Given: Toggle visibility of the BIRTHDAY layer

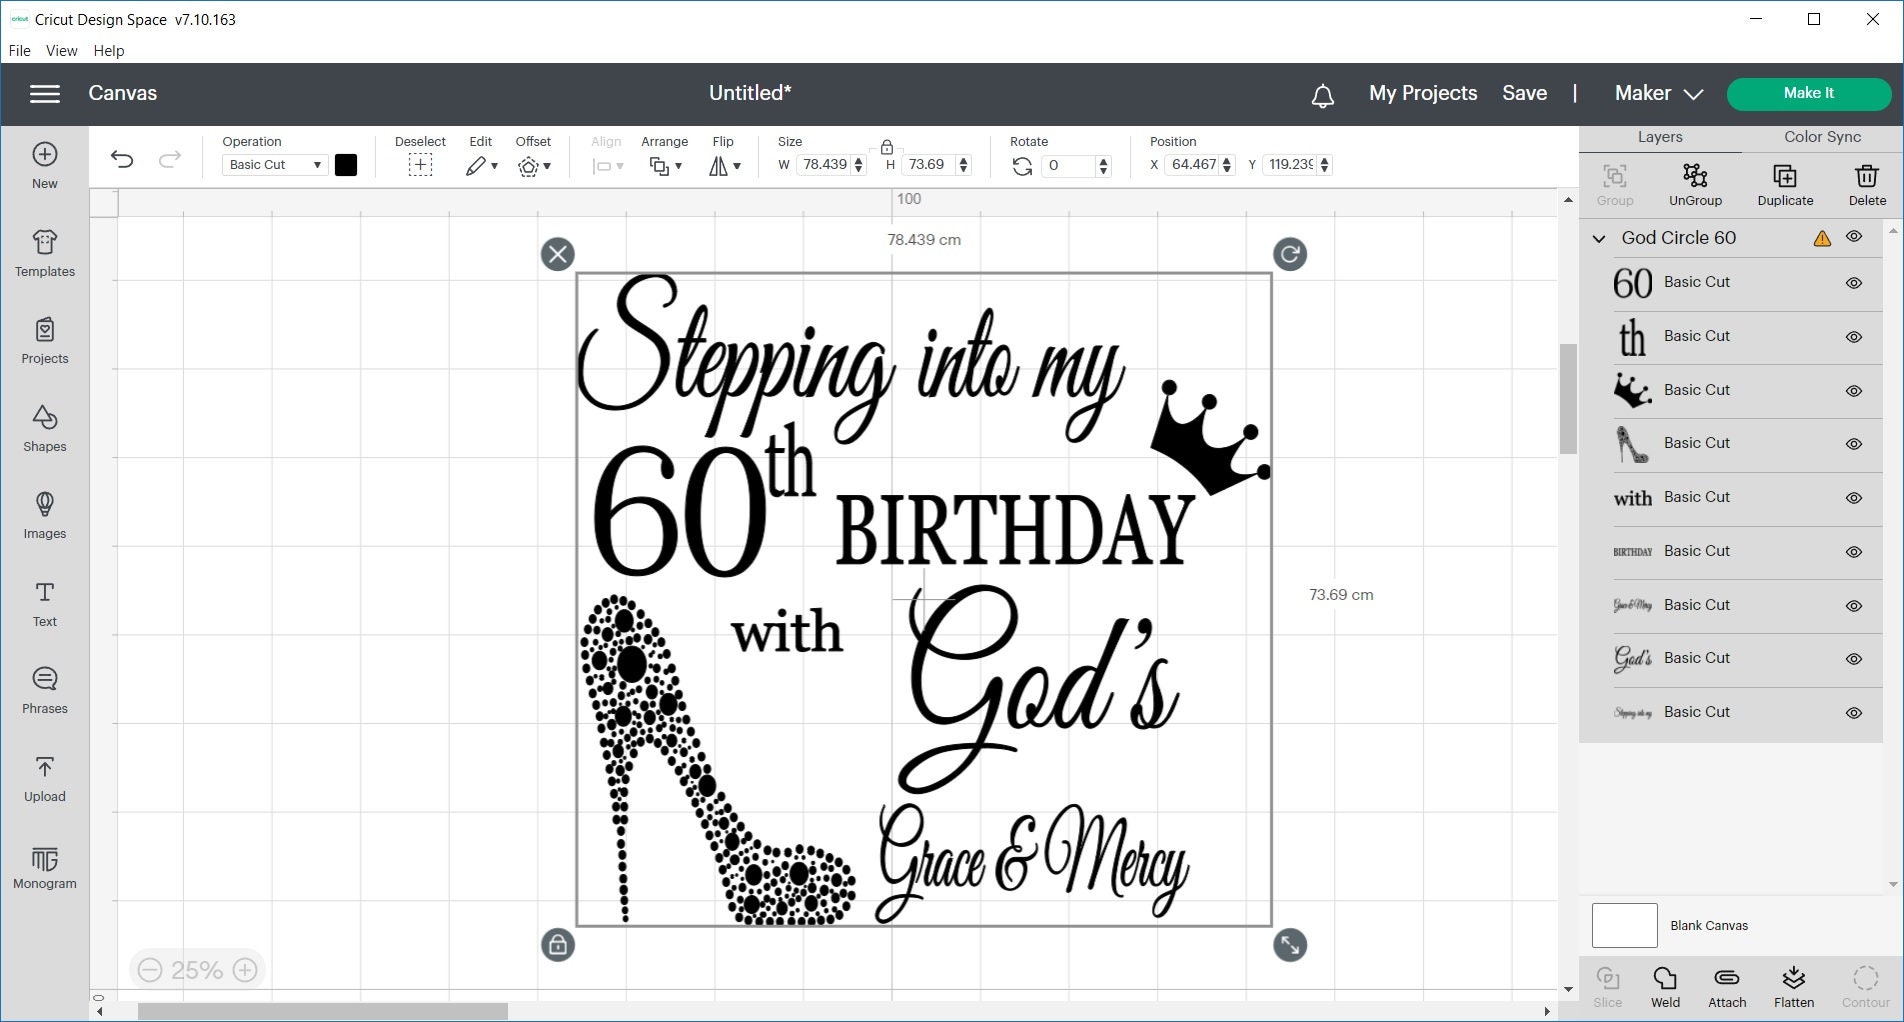Looking at the screenshot, I should pyautogui.click(x=1855, y=551).
